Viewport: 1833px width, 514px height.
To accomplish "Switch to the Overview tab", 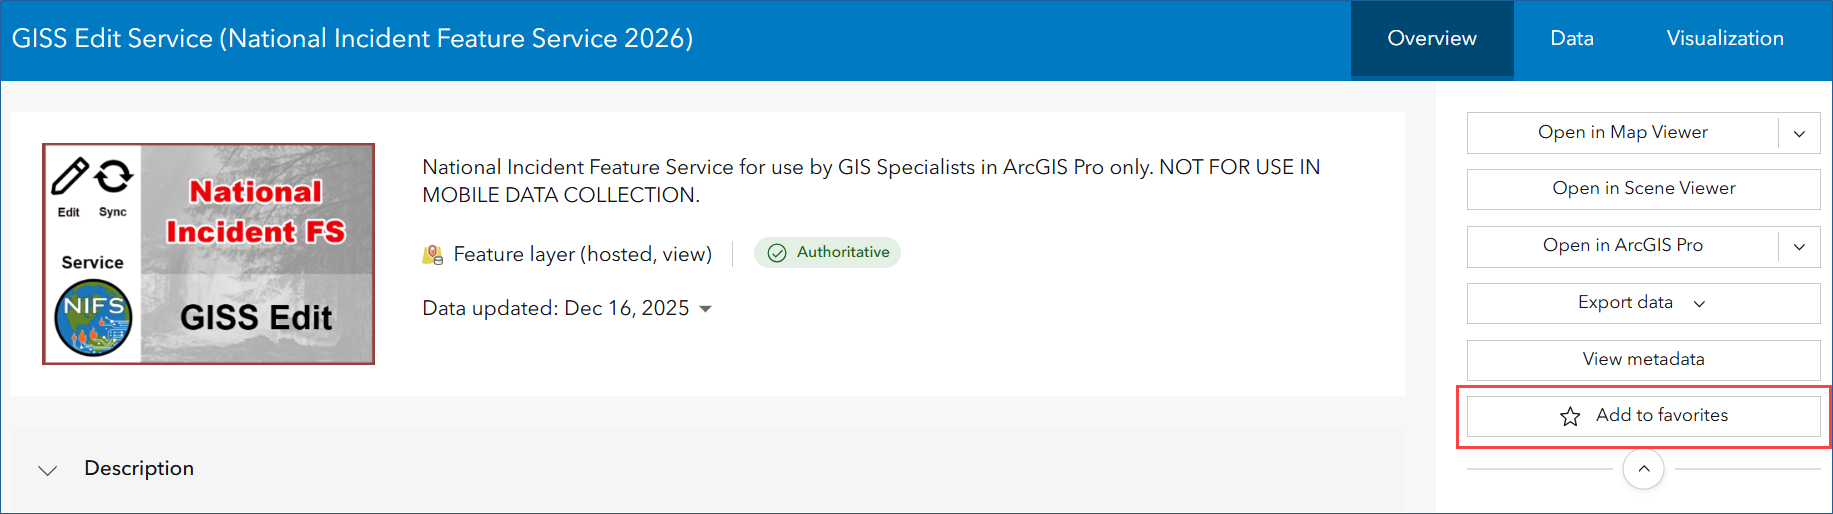I will [1431, 39].
